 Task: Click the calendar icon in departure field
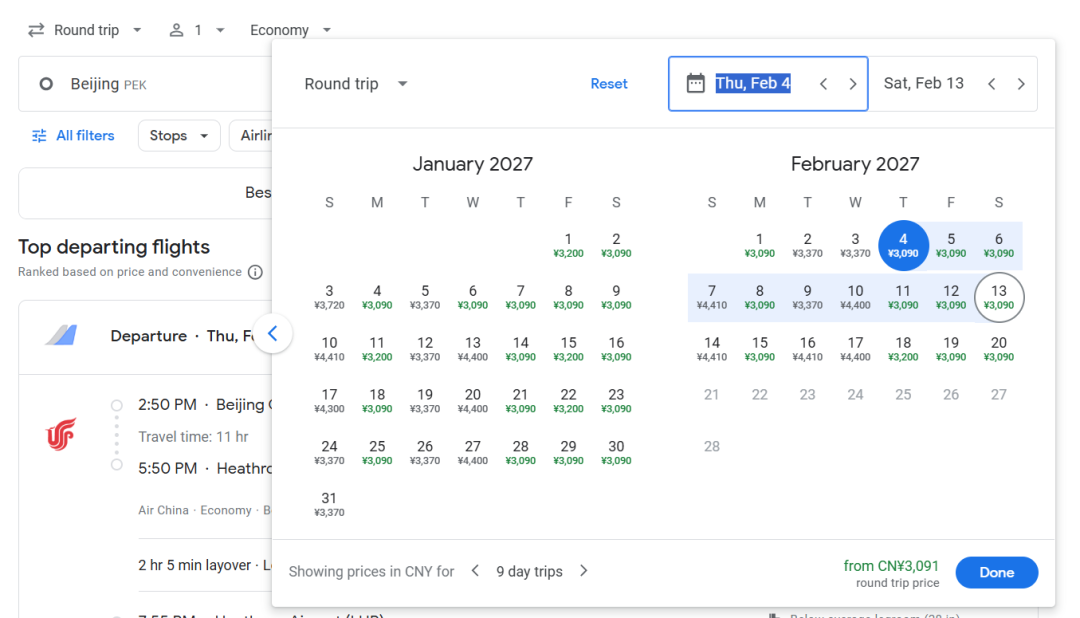(x=695, y=84)
